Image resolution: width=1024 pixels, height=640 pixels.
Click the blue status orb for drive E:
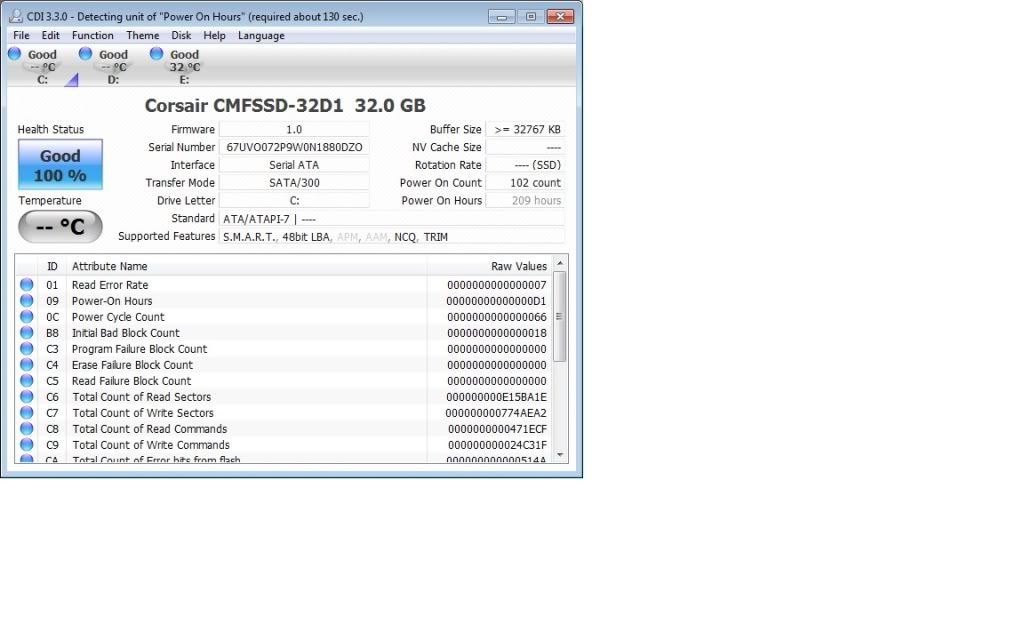tap(157, 54)
